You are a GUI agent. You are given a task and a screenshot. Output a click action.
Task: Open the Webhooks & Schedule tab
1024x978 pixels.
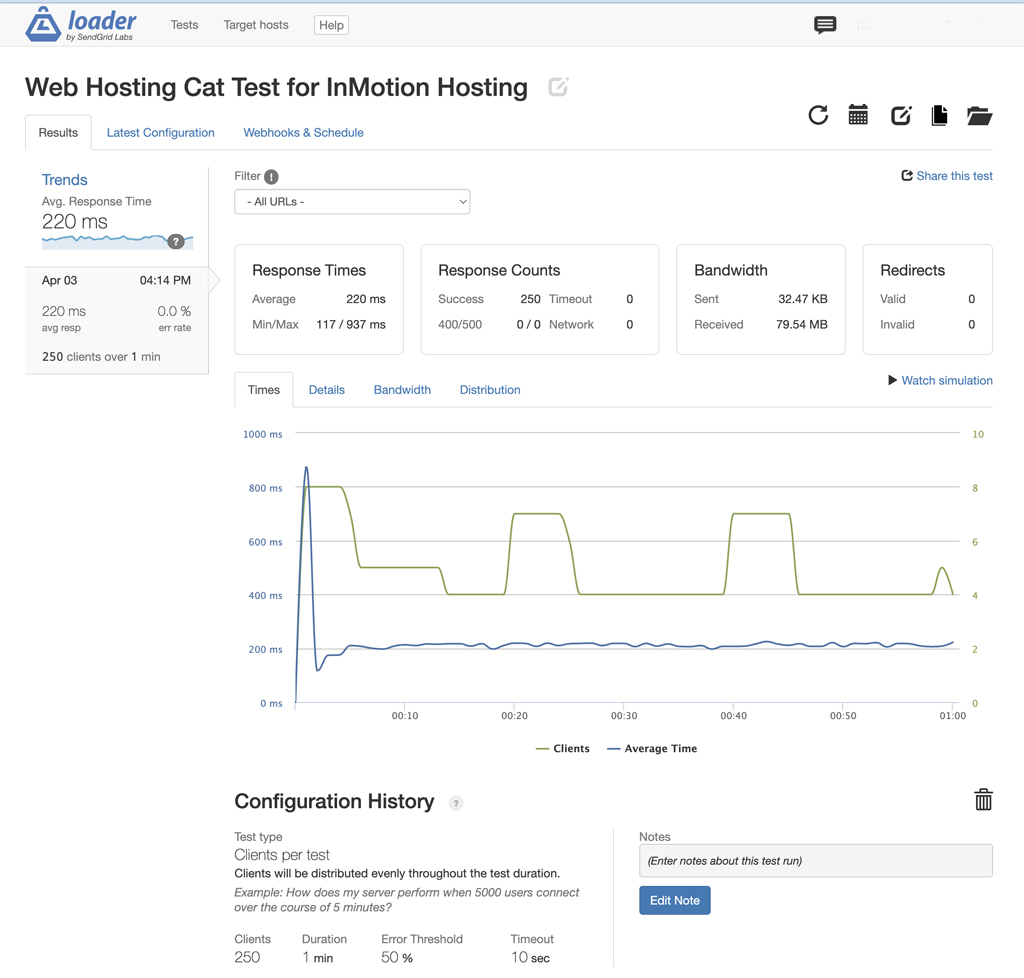click(303, 132)
